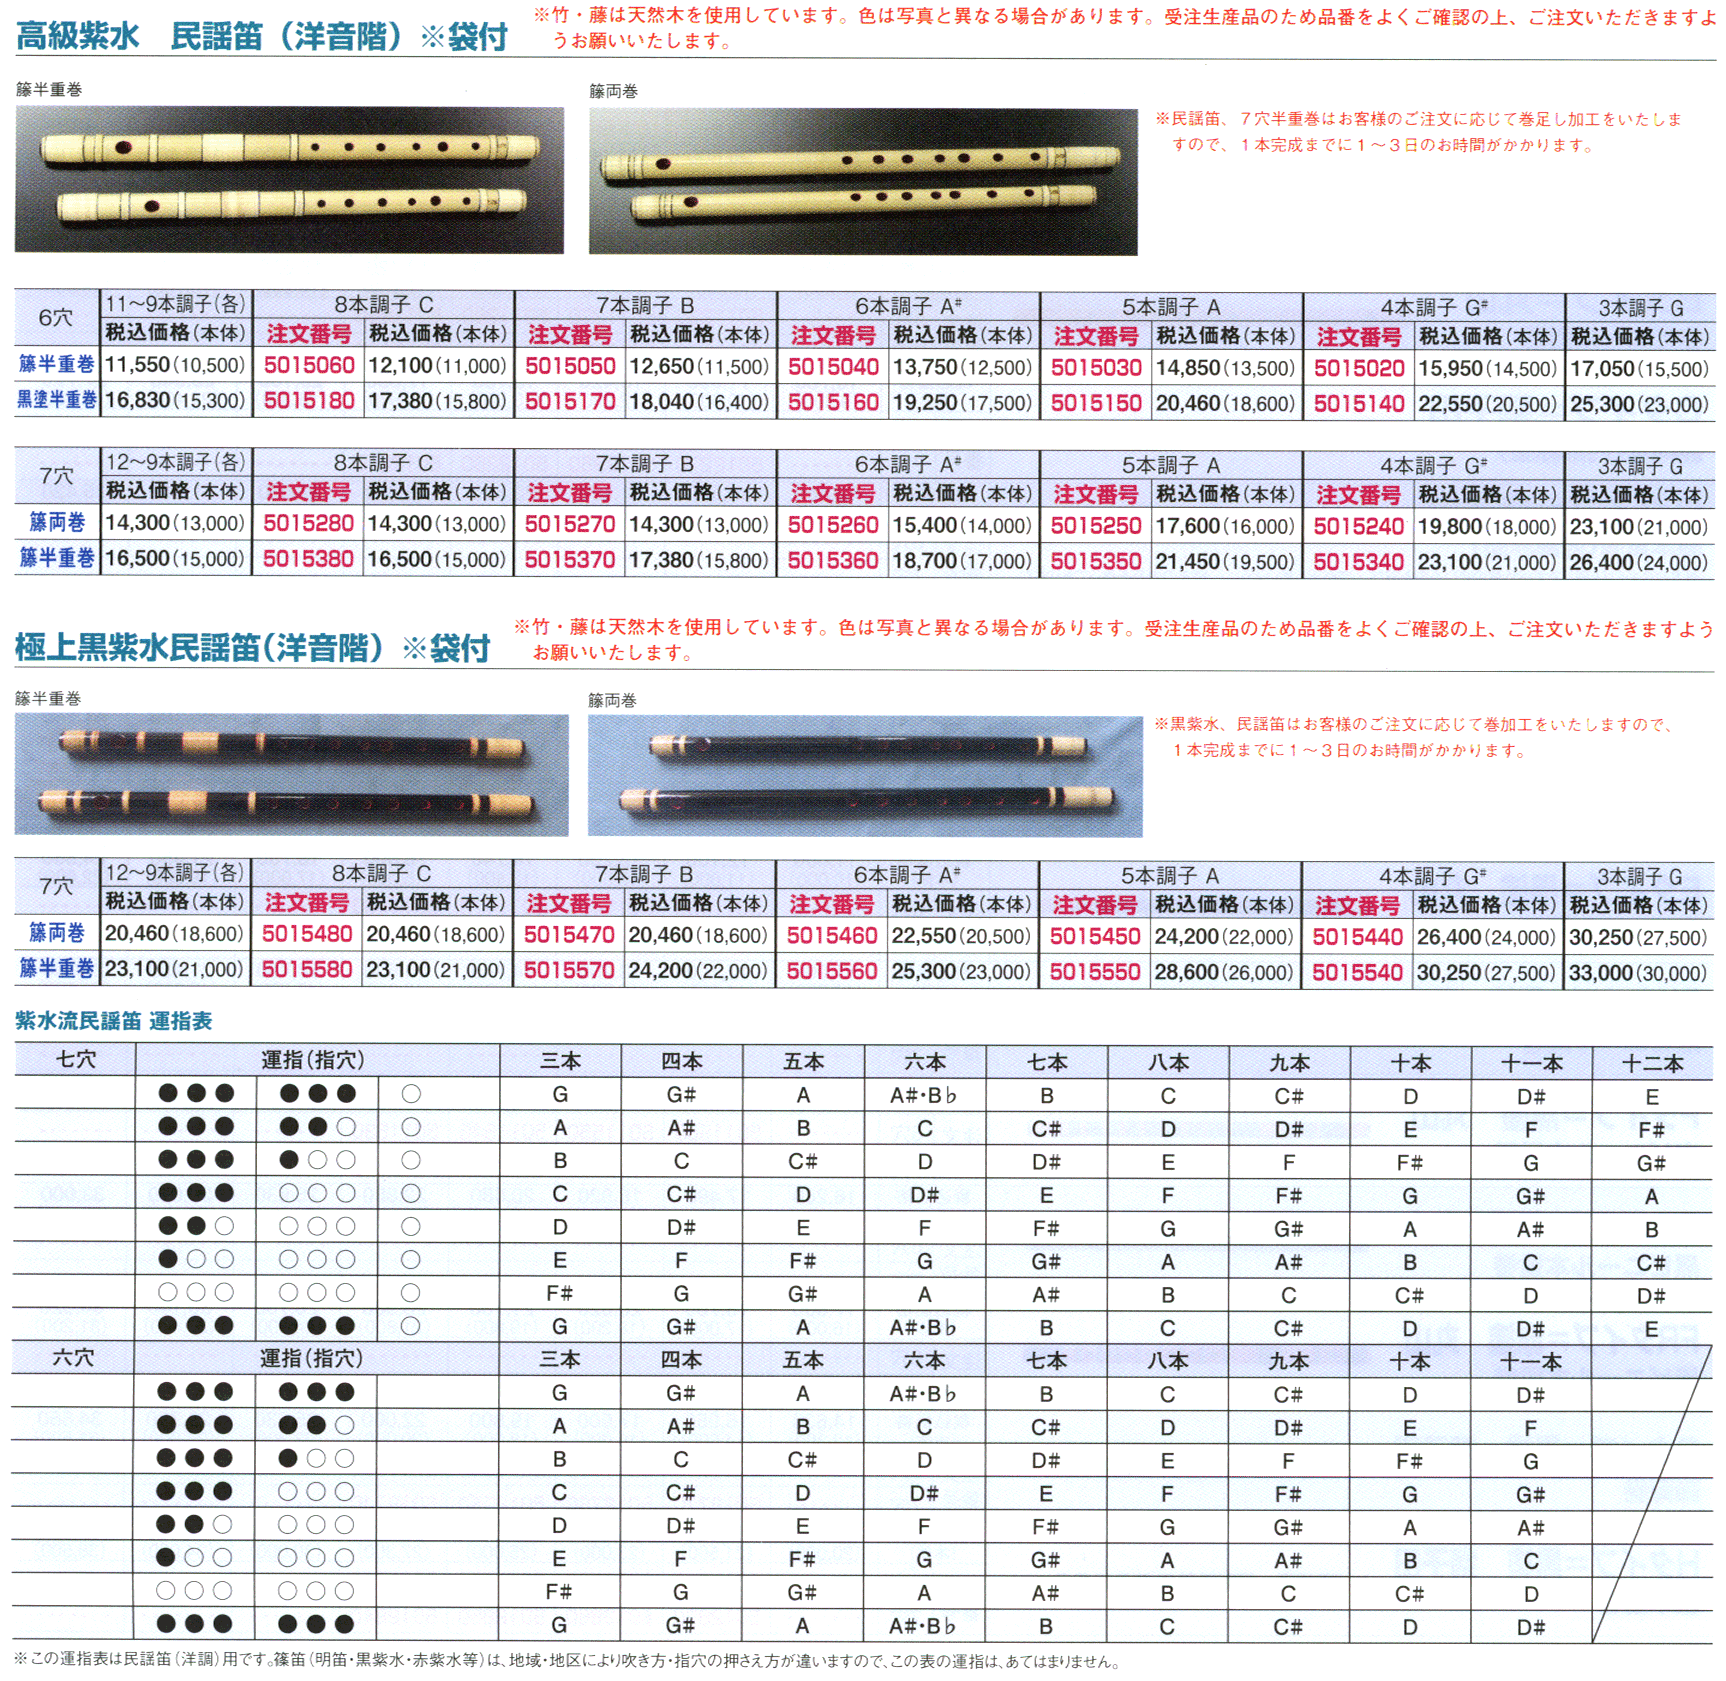Select order number 5015360
1726x1681 pixels.
[x=833, y=561]
